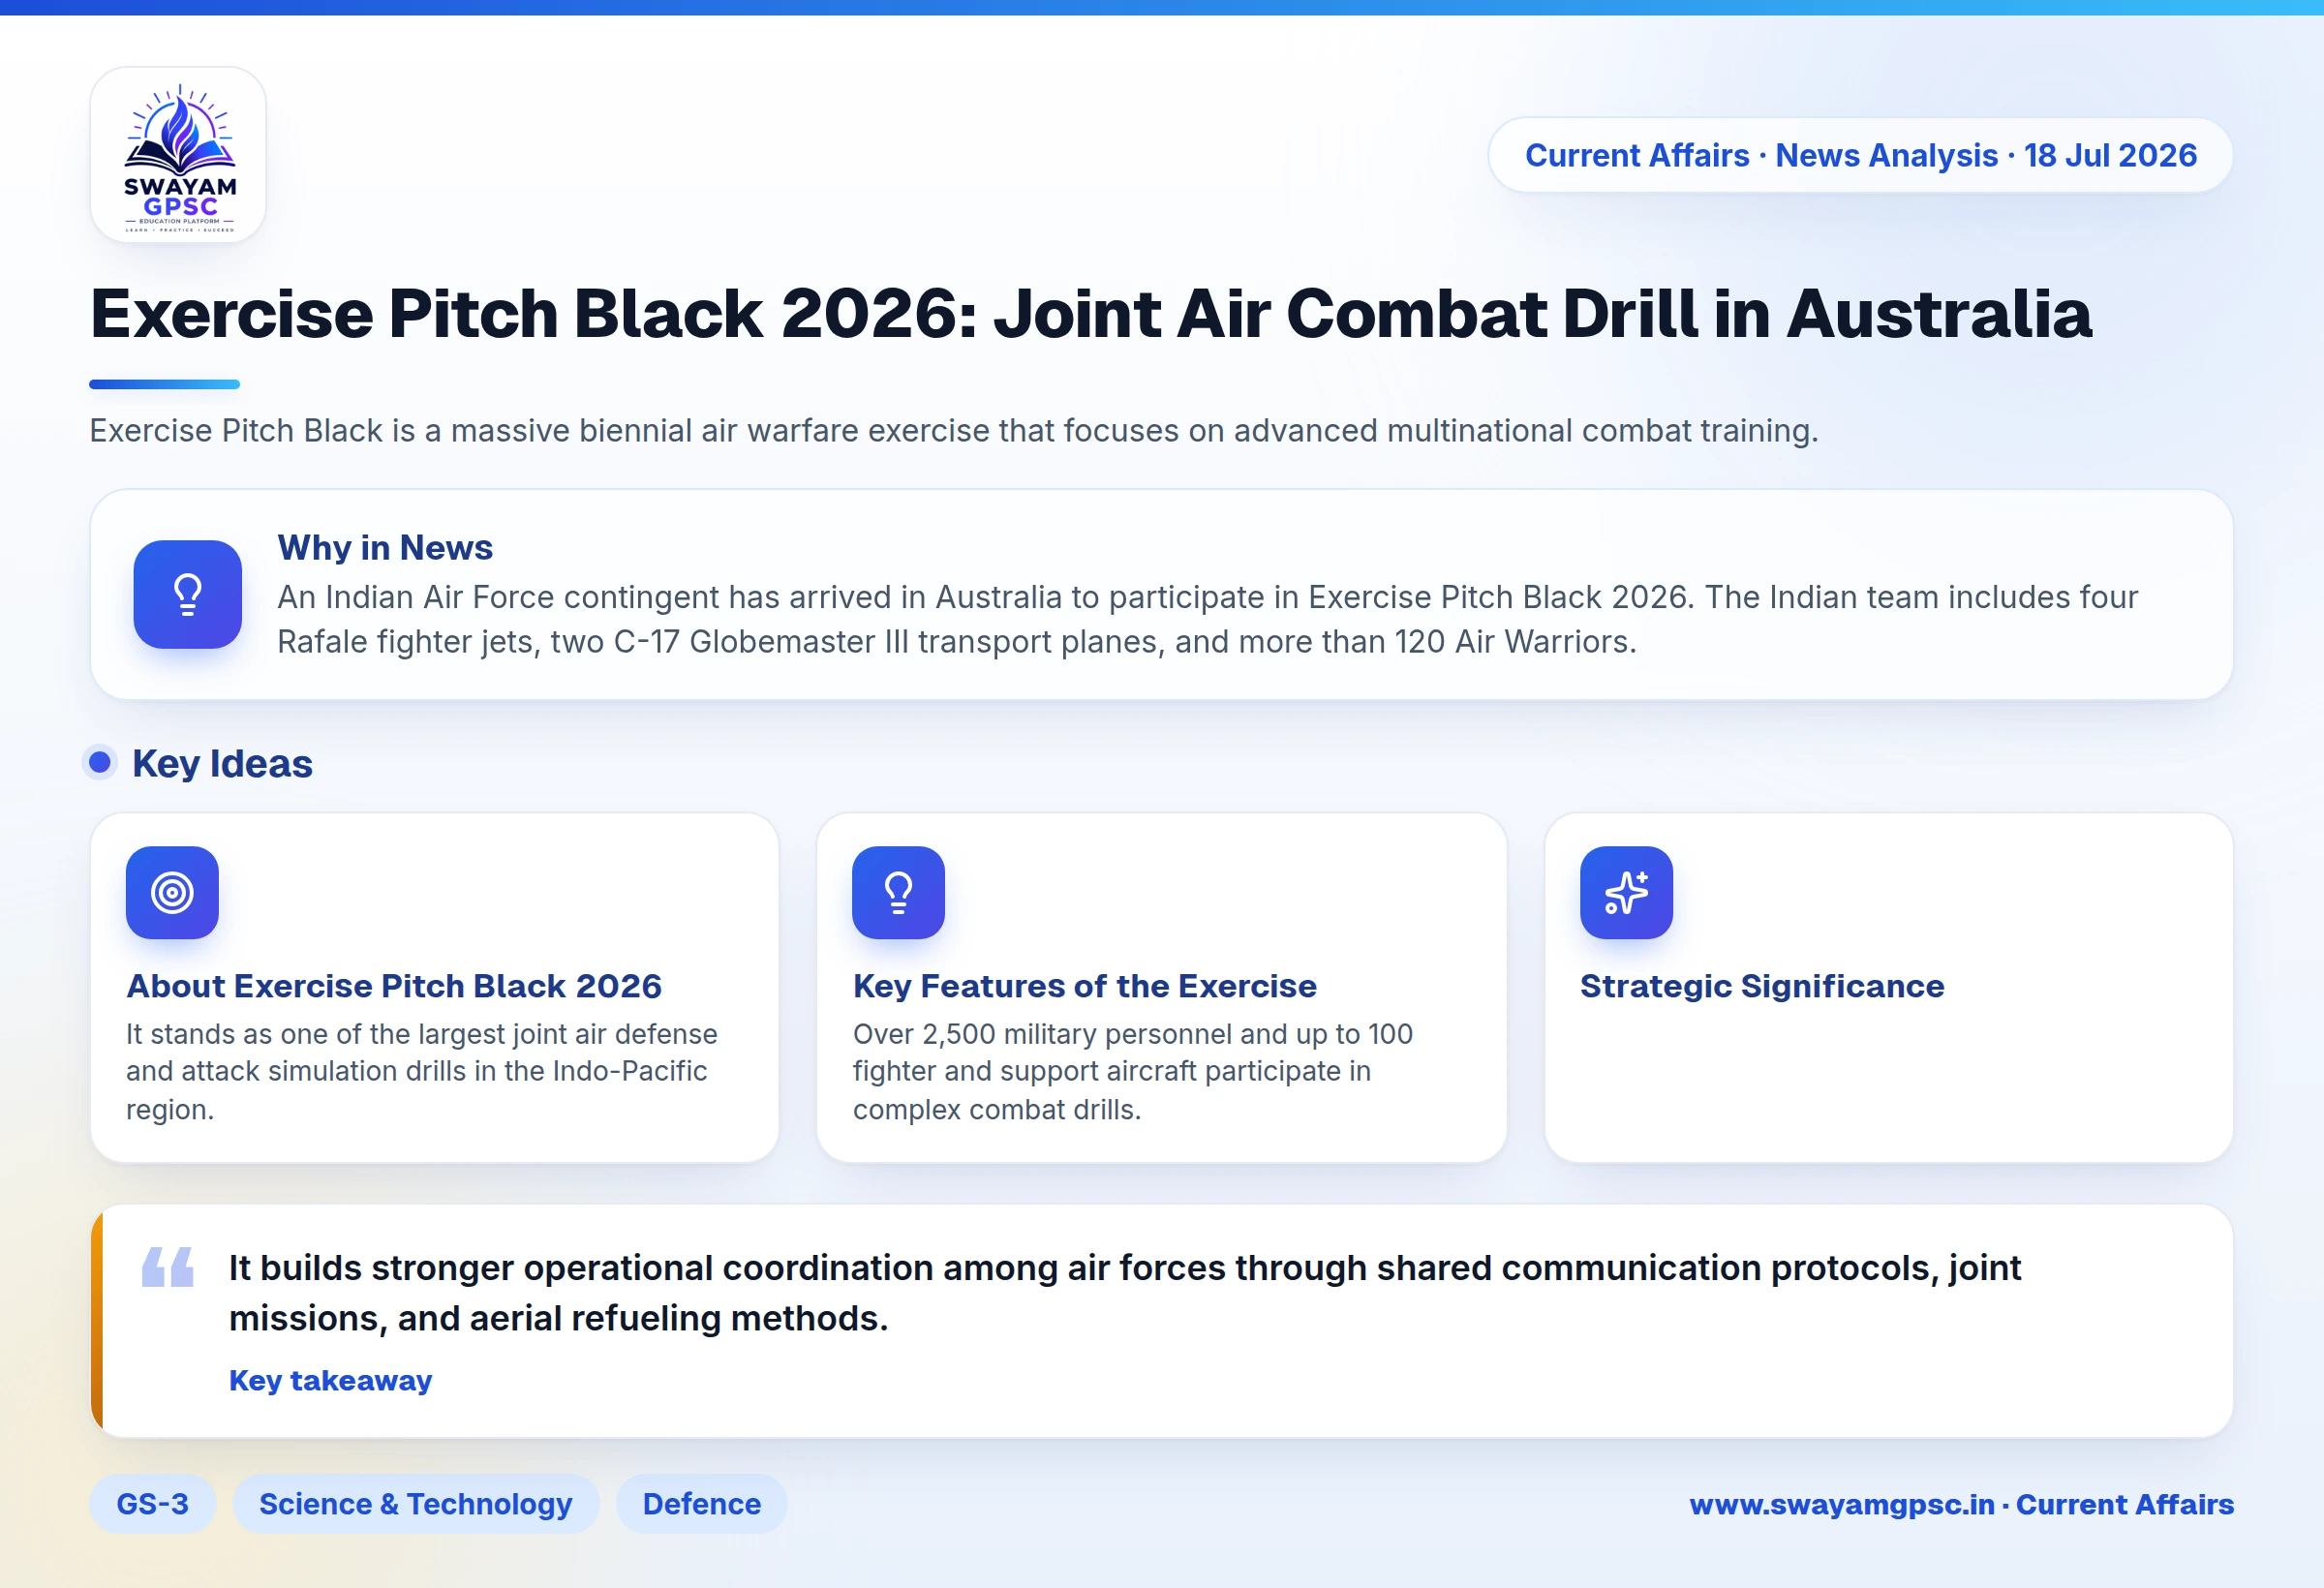The height and width of the screenshot is (1588, 2324).
Task: Click the Swayam GPSC logo
Action: [x=178, y=155]
